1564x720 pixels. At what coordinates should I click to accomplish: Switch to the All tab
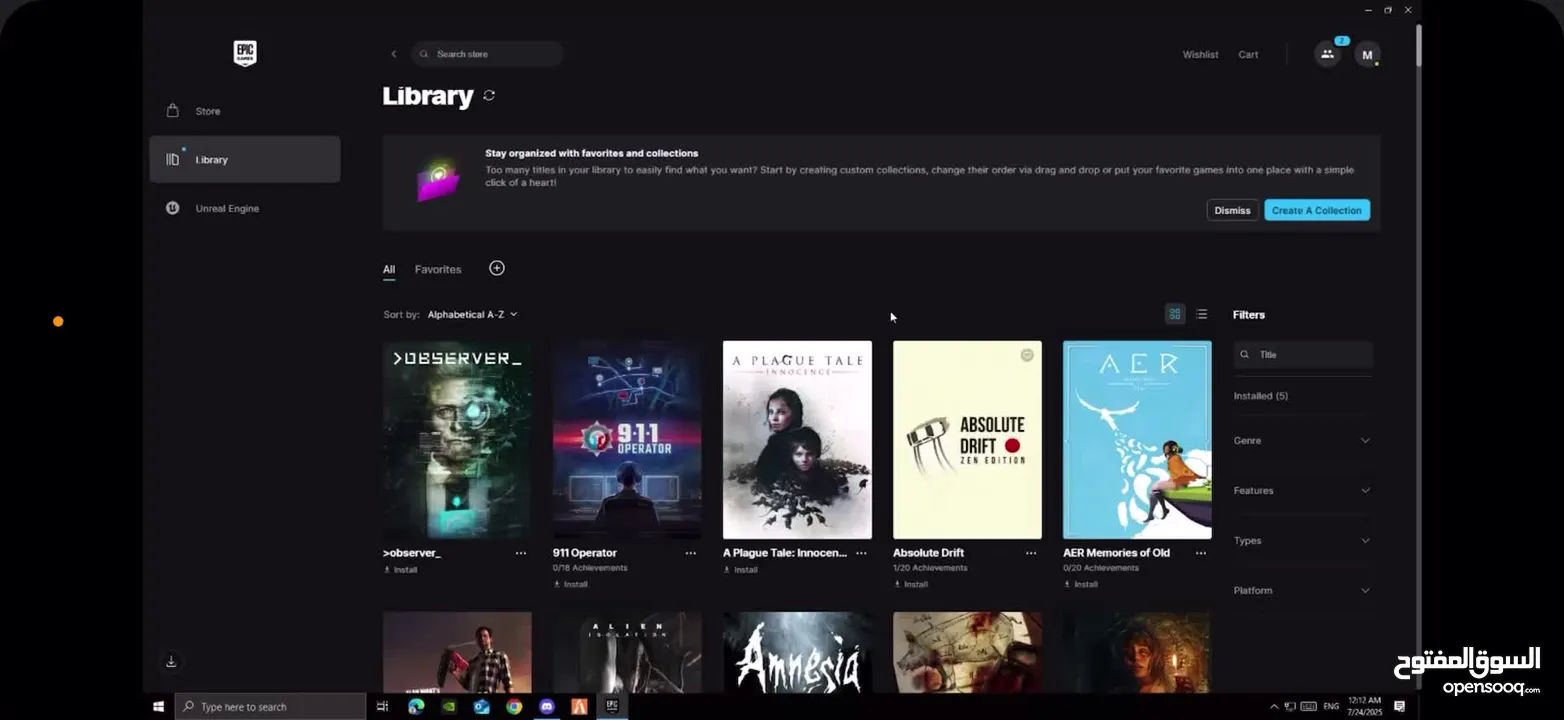[389, 269]
